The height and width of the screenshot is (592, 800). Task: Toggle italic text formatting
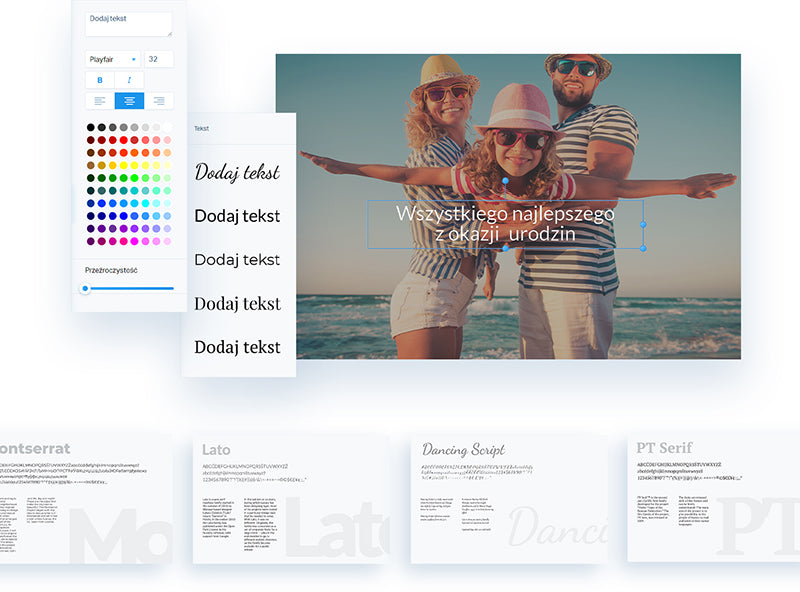pyautogui.click(x=129, y=80)
